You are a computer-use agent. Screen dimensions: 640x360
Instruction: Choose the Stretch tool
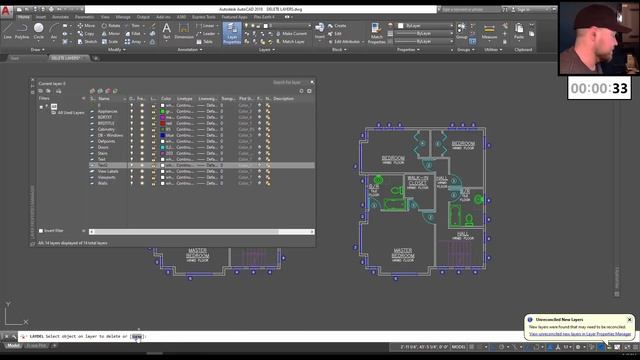click(x=87, y=42)
